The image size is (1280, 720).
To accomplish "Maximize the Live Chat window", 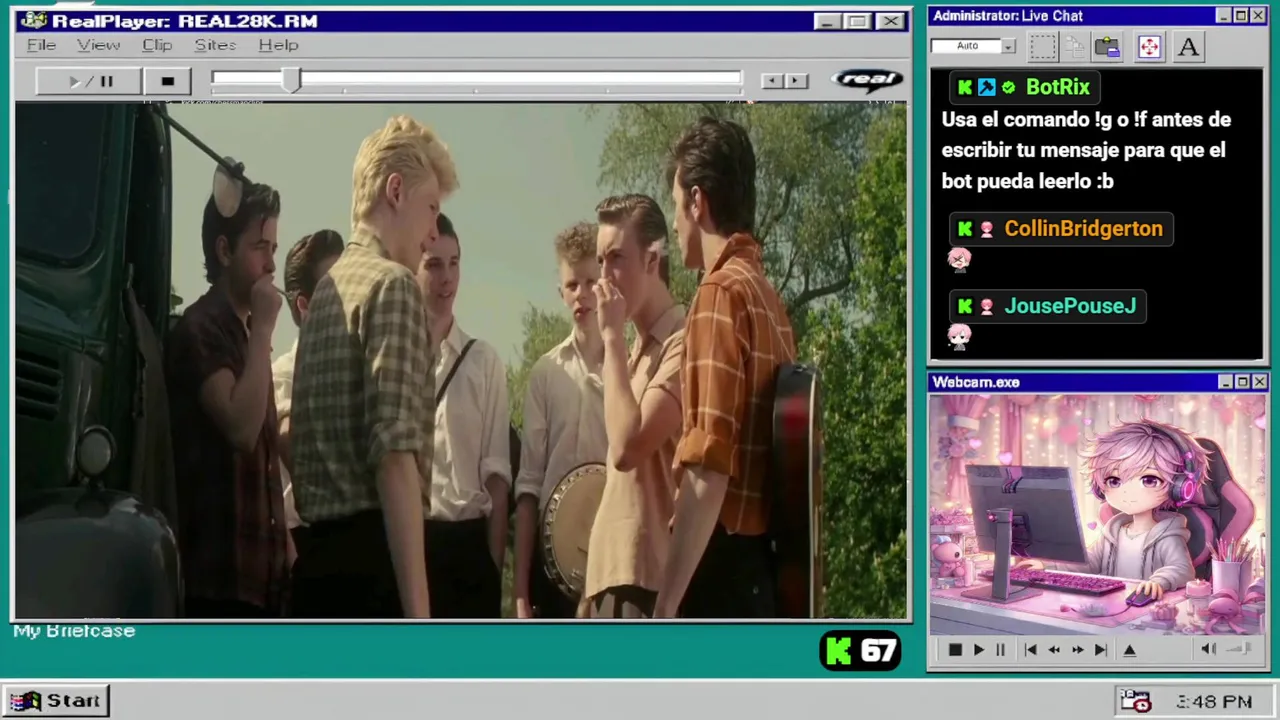I will (1241, 15).
